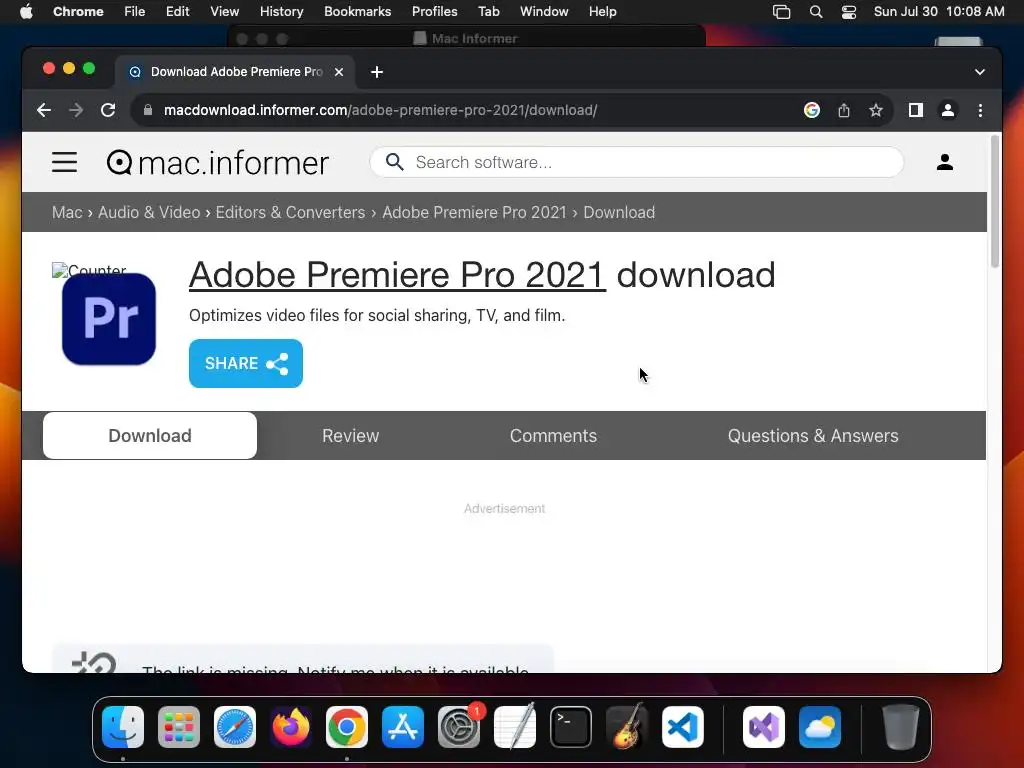Viewport: 1024px width, 768px height.
Task: Click the SHARE button
Action: (x=246, y=363)
